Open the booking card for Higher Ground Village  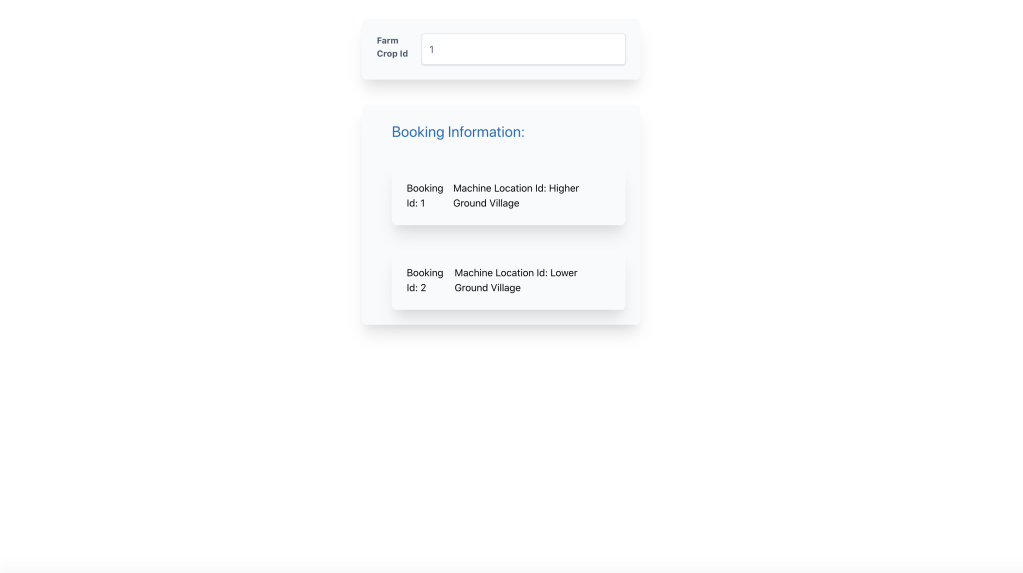[508, 196]
